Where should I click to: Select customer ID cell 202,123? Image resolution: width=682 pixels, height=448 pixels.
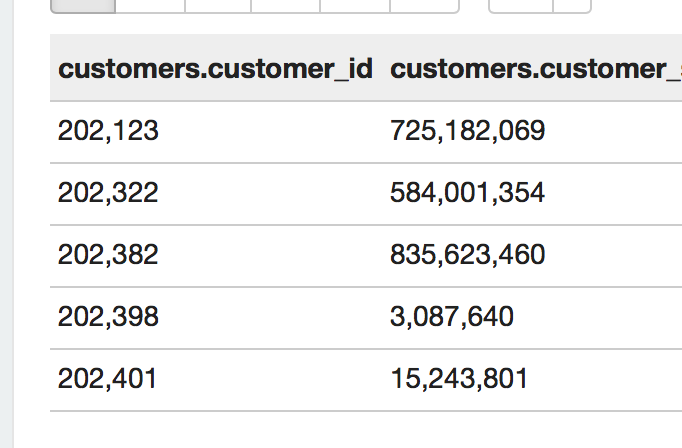coord(109,131)
